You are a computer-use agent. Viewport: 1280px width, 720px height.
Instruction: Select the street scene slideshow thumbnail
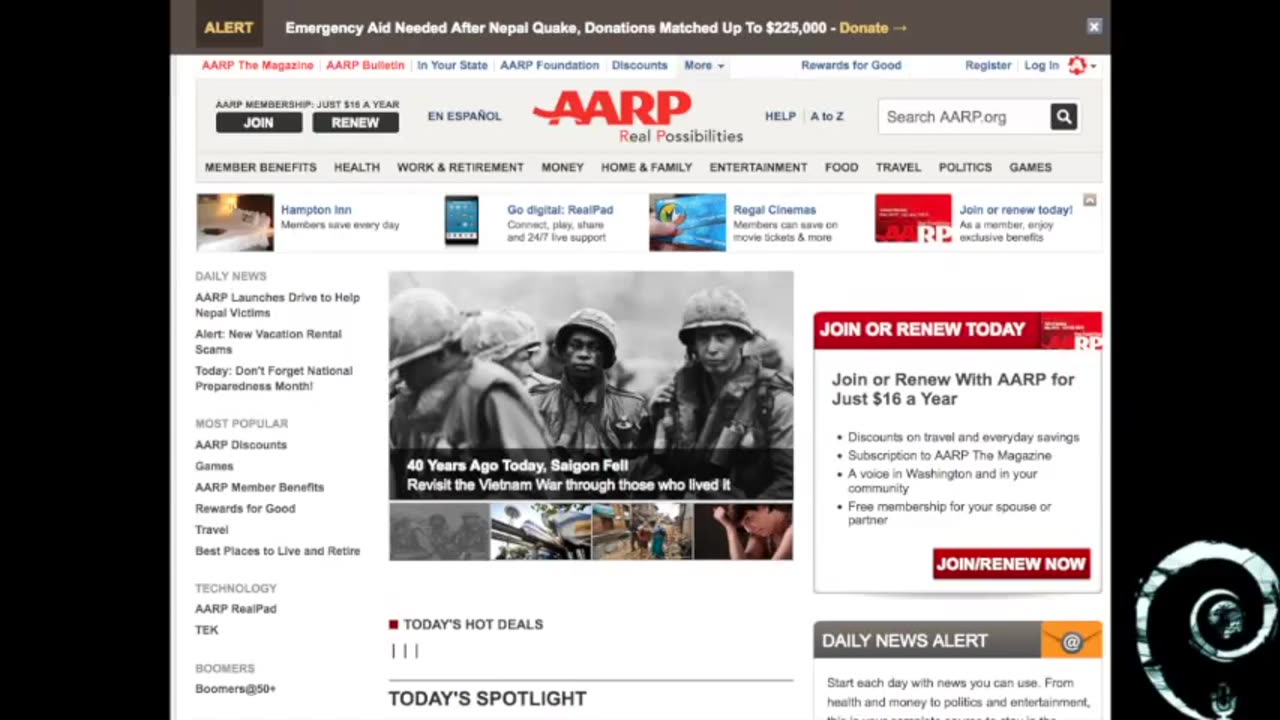(642, 531)
